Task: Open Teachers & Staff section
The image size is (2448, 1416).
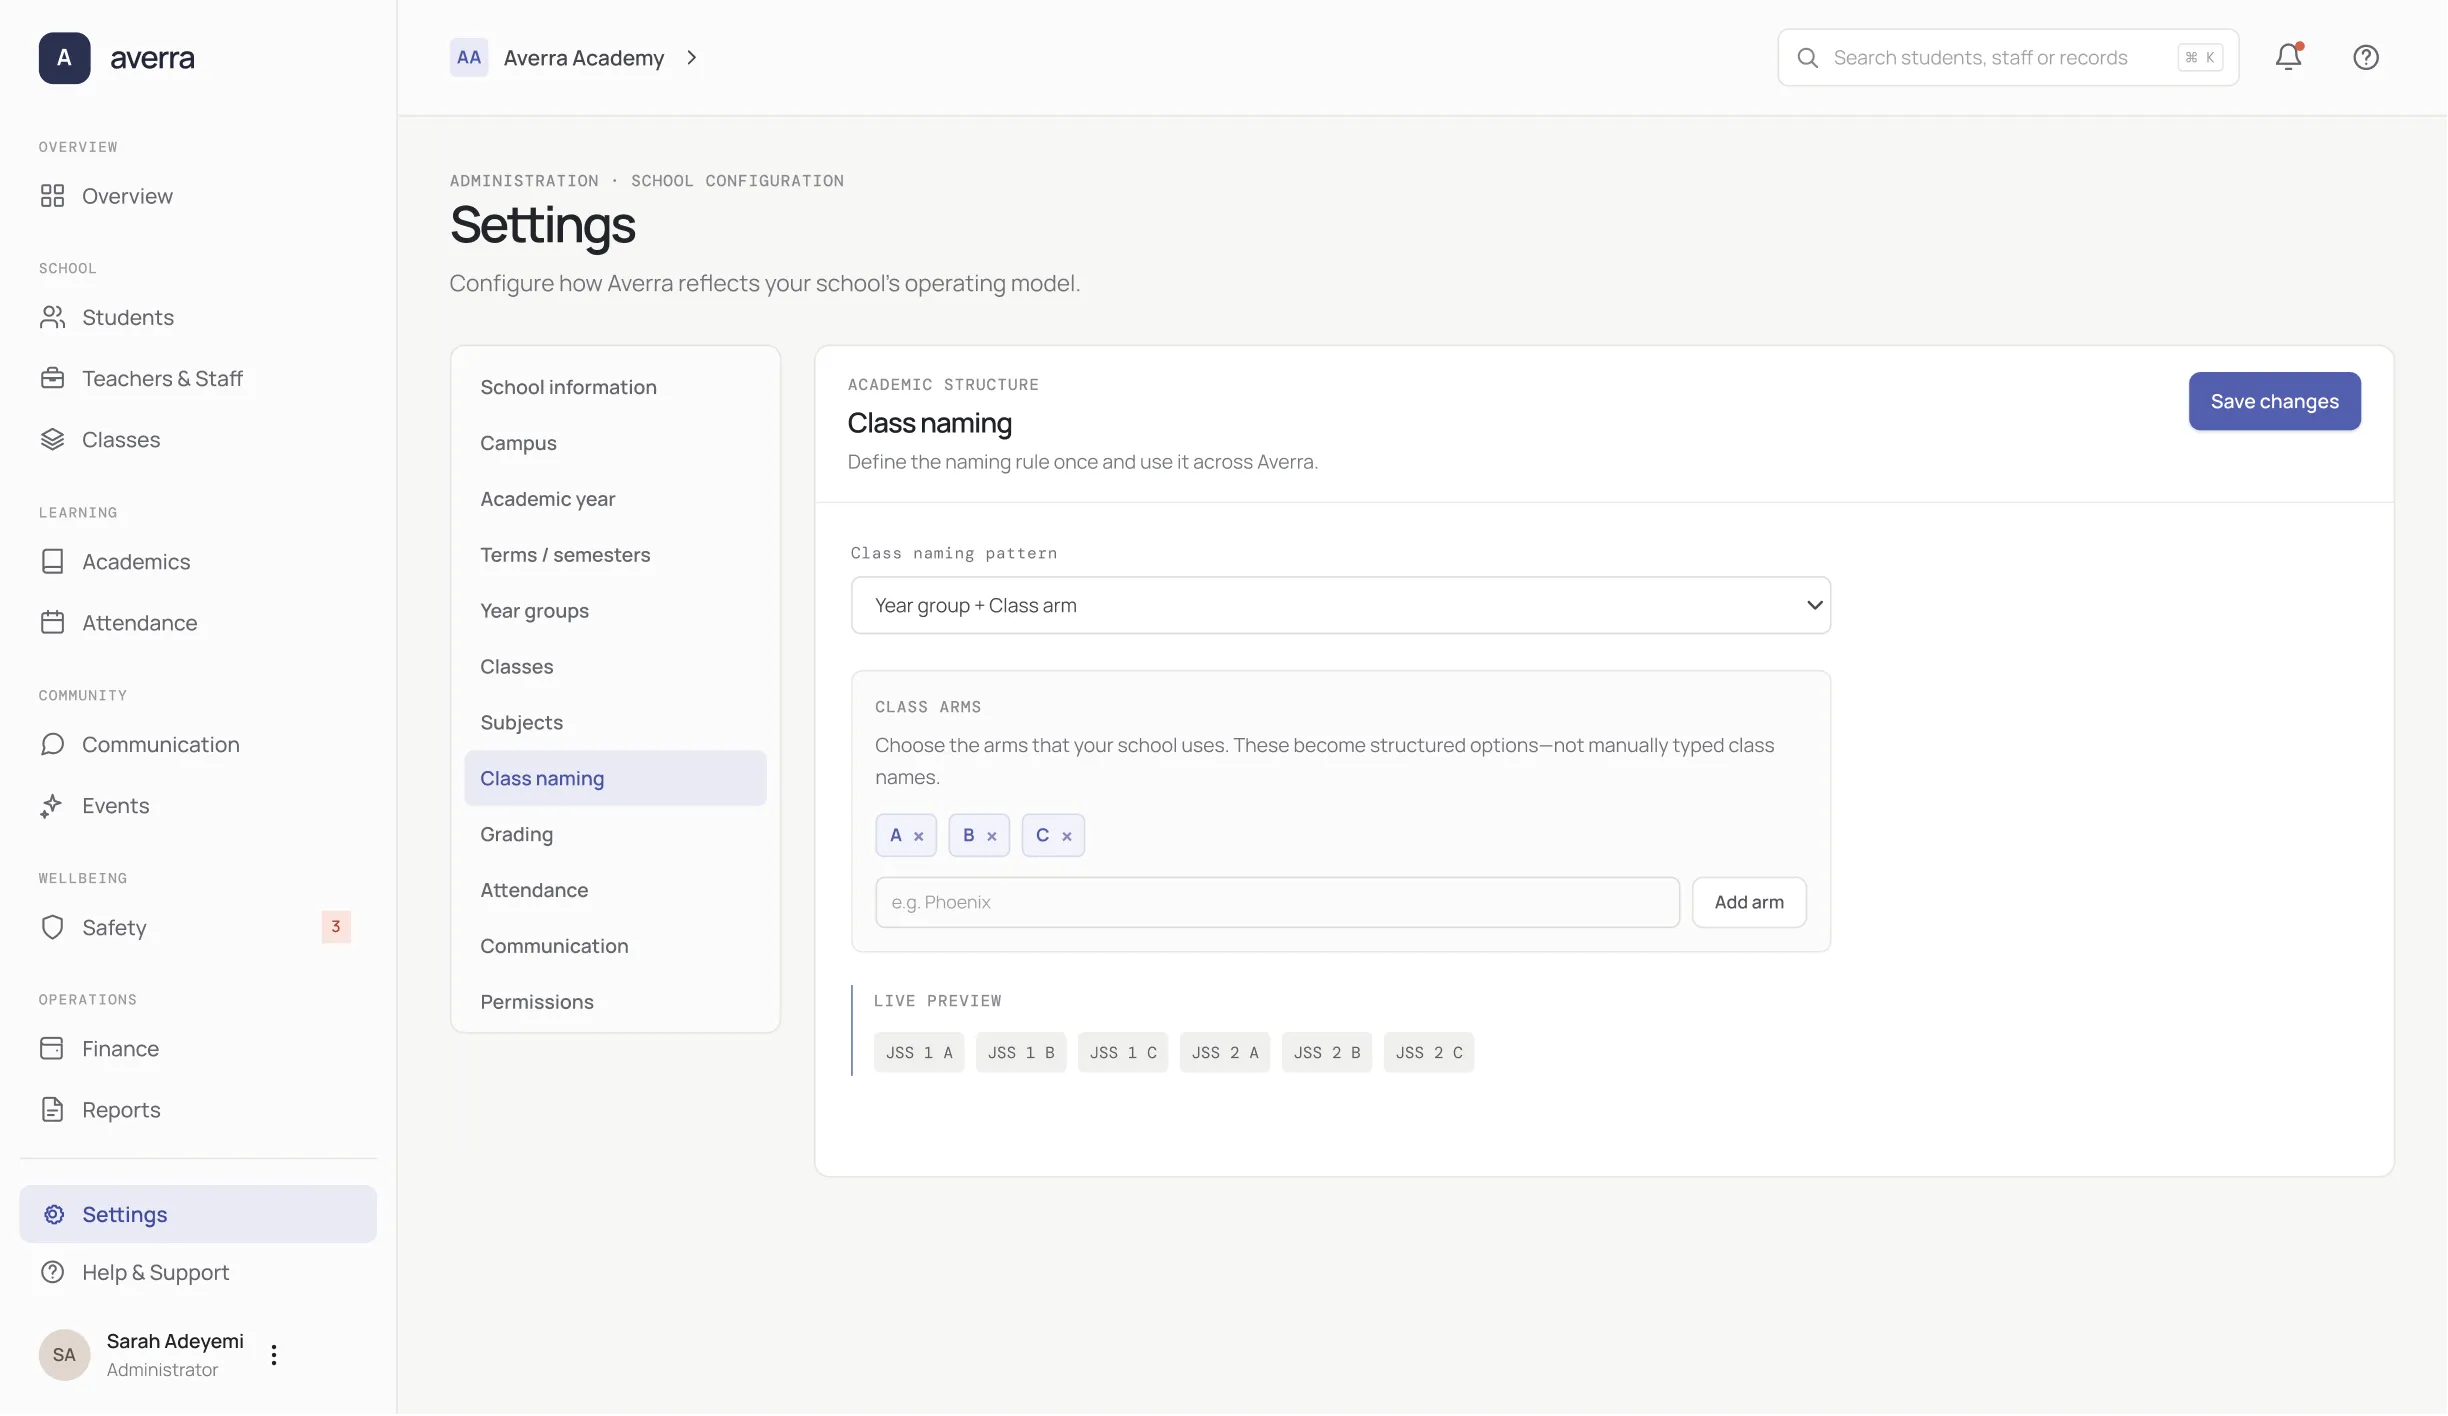Action: point(198,378)
